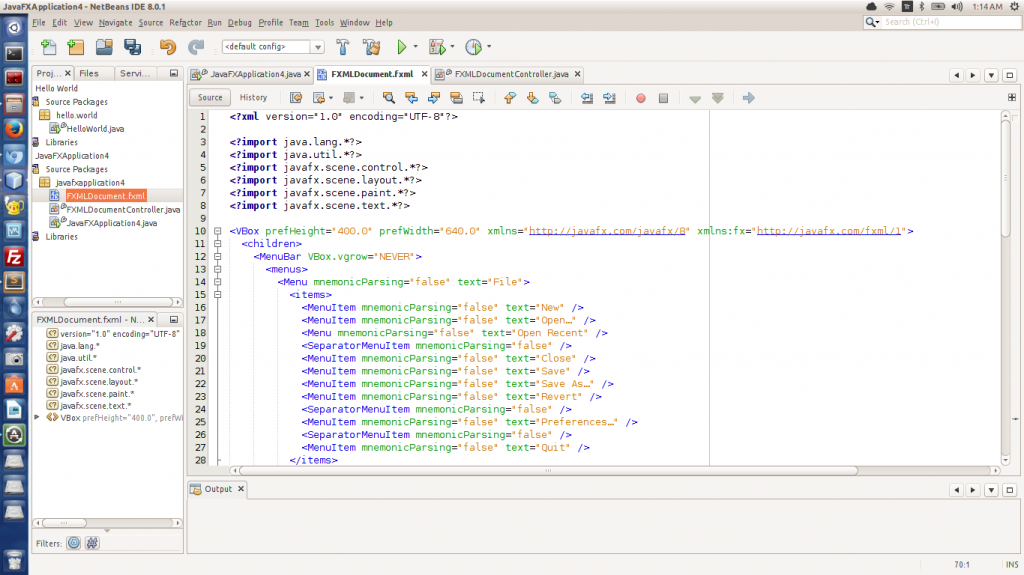Click Stop Macro Recording square icon
This screenshot has height=575, width=1024.
click(x=663, y=98)
